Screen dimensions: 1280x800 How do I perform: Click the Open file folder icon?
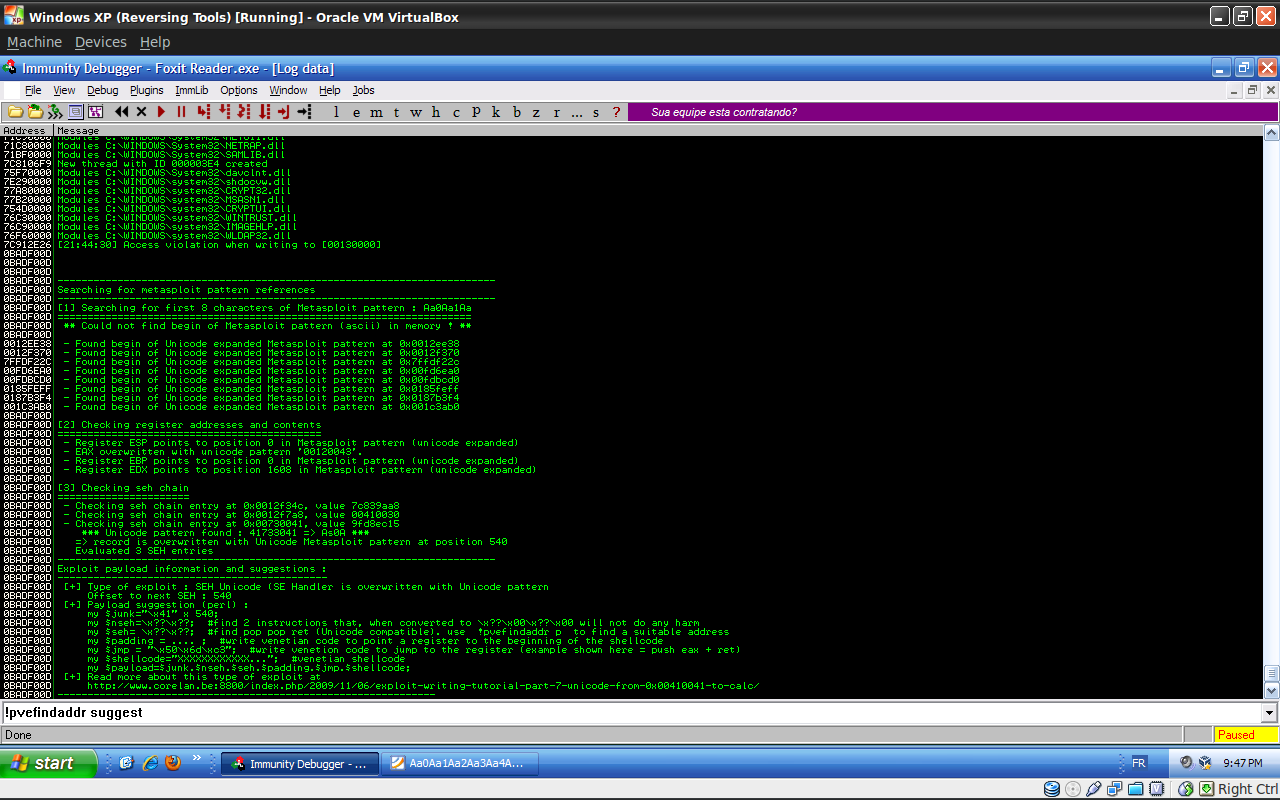(x=16, y=112)
